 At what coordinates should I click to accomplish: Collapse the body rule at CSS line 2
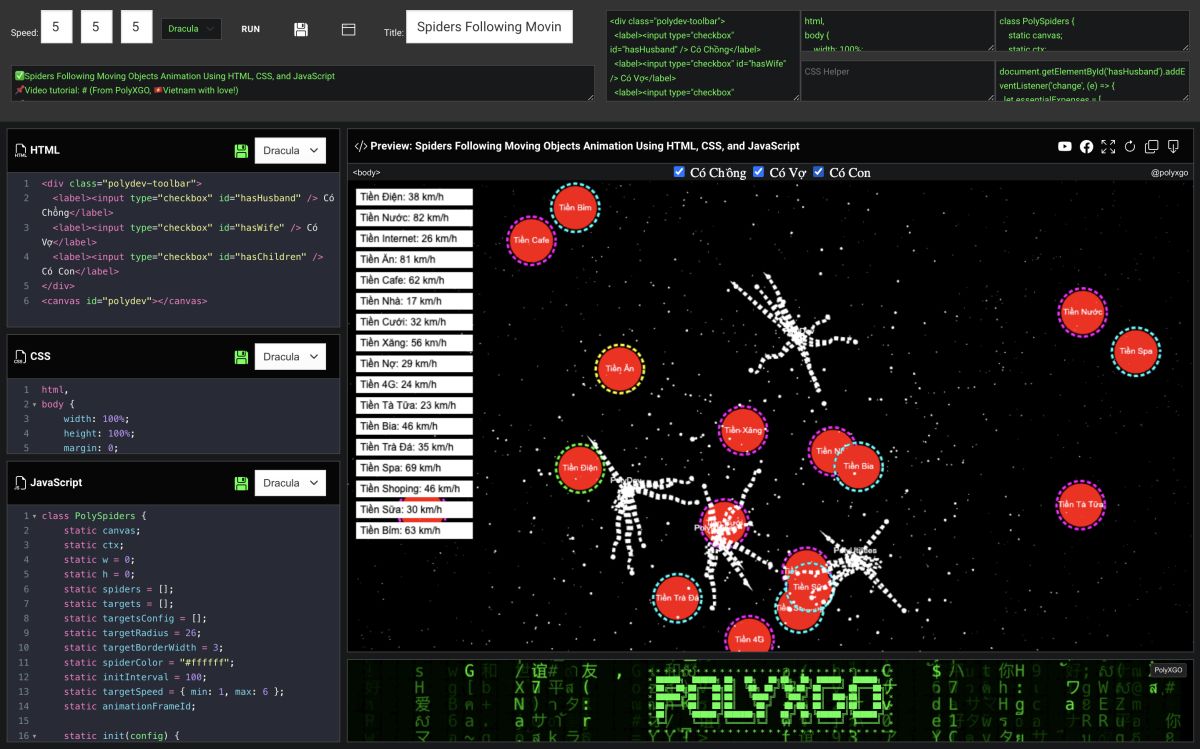click(35, 405)
